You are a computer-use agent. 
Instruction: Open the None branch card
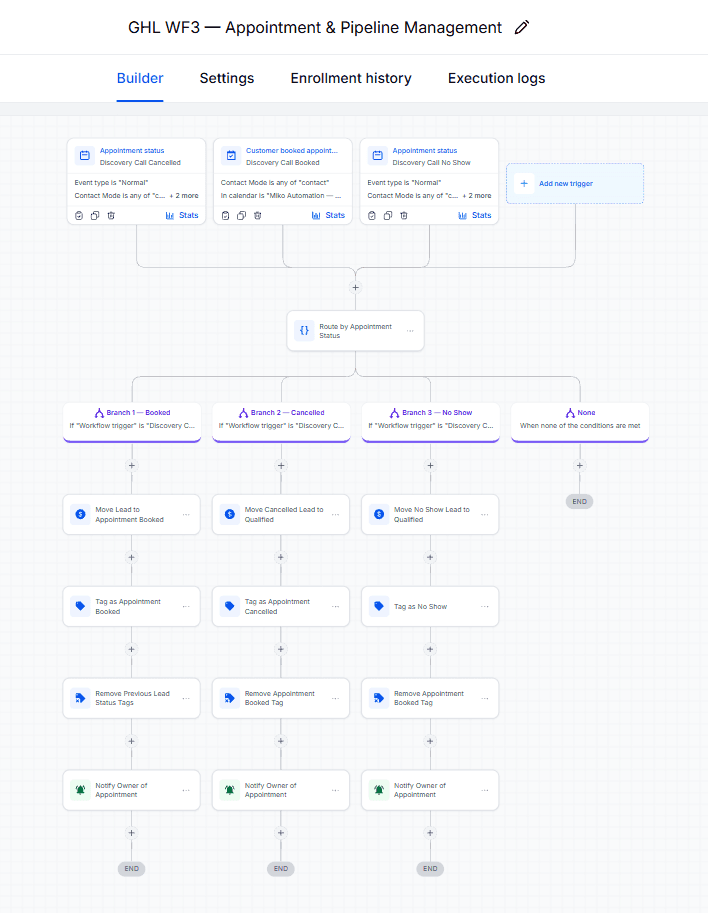click(x=580, y=422)
